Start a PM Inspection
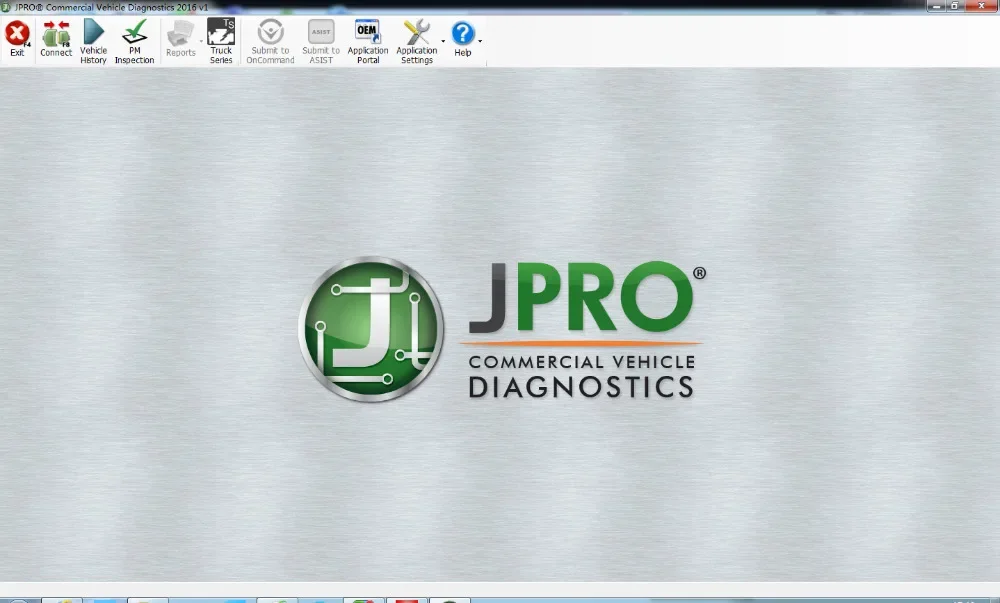Viewport: 1000px width, 603px height. [135, 41]
